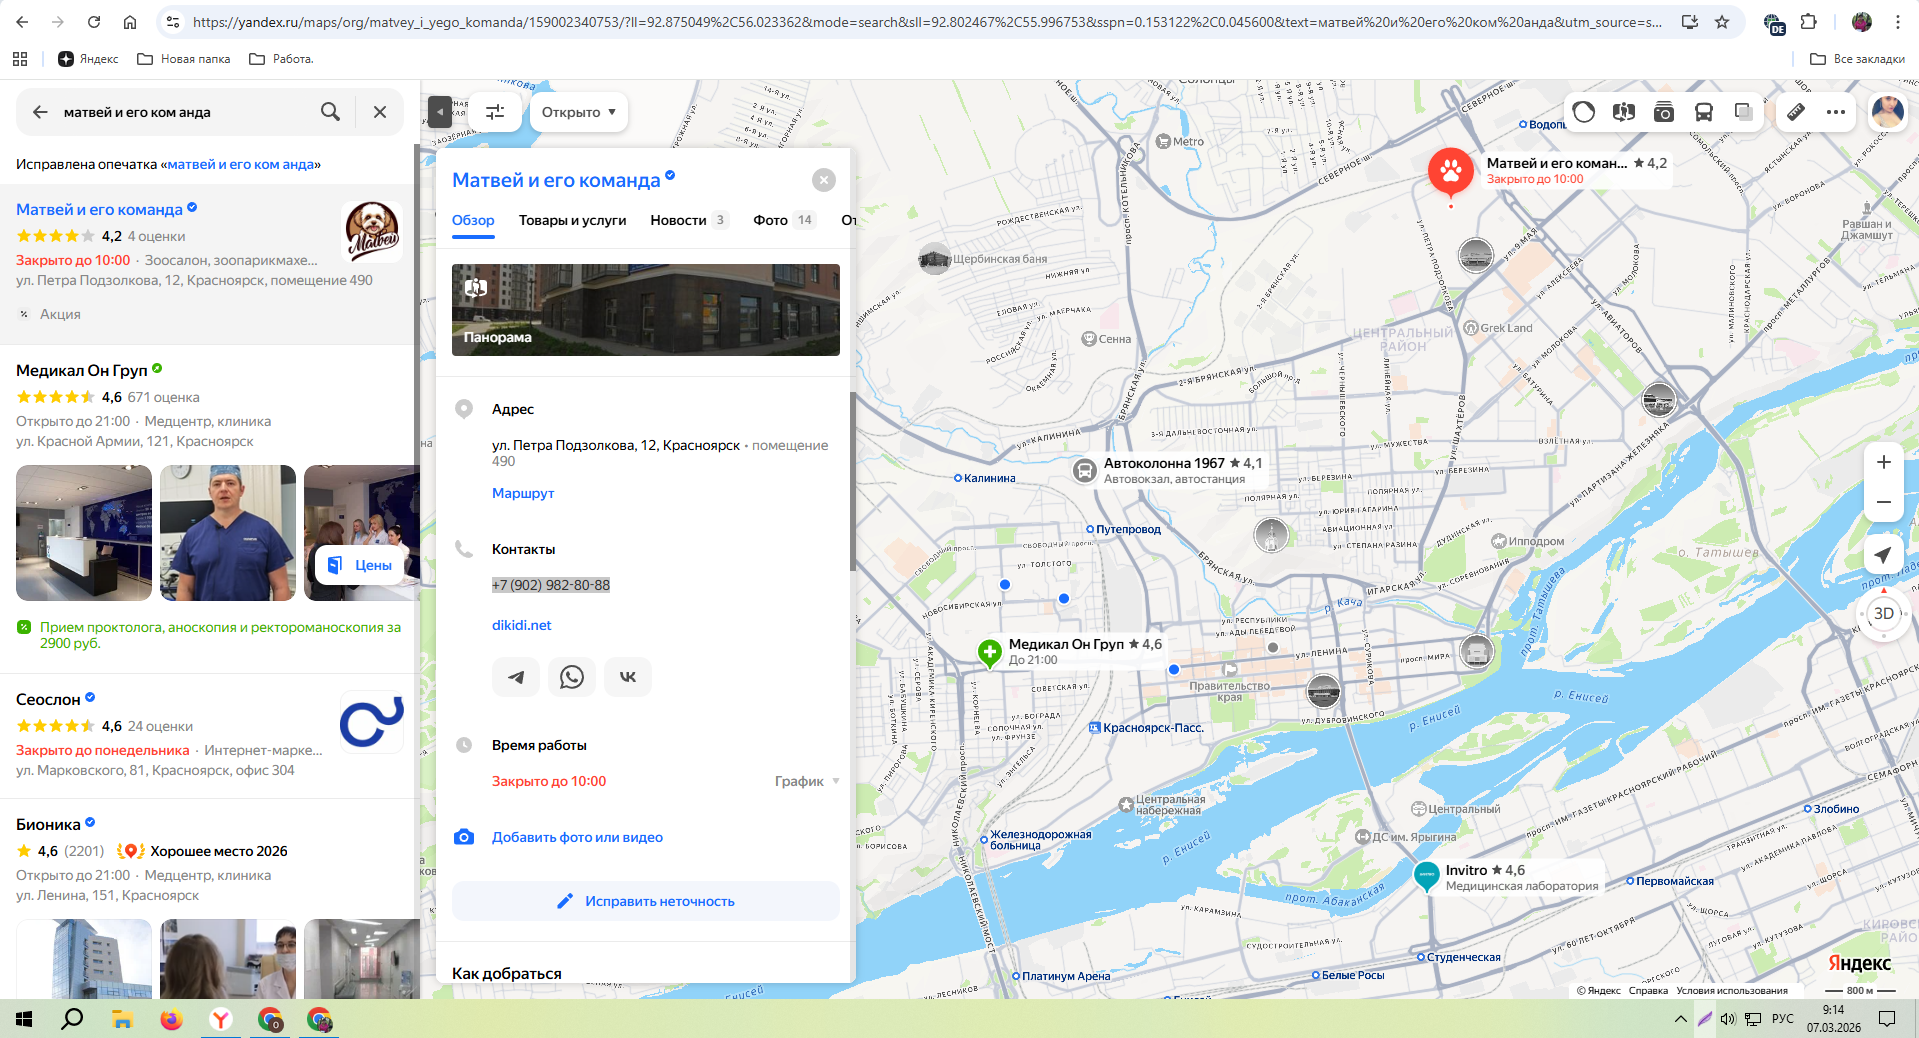Screen dimensions: 1919x1038
Task: Toggle map layers overlay button
Action: coord(1744,112)
